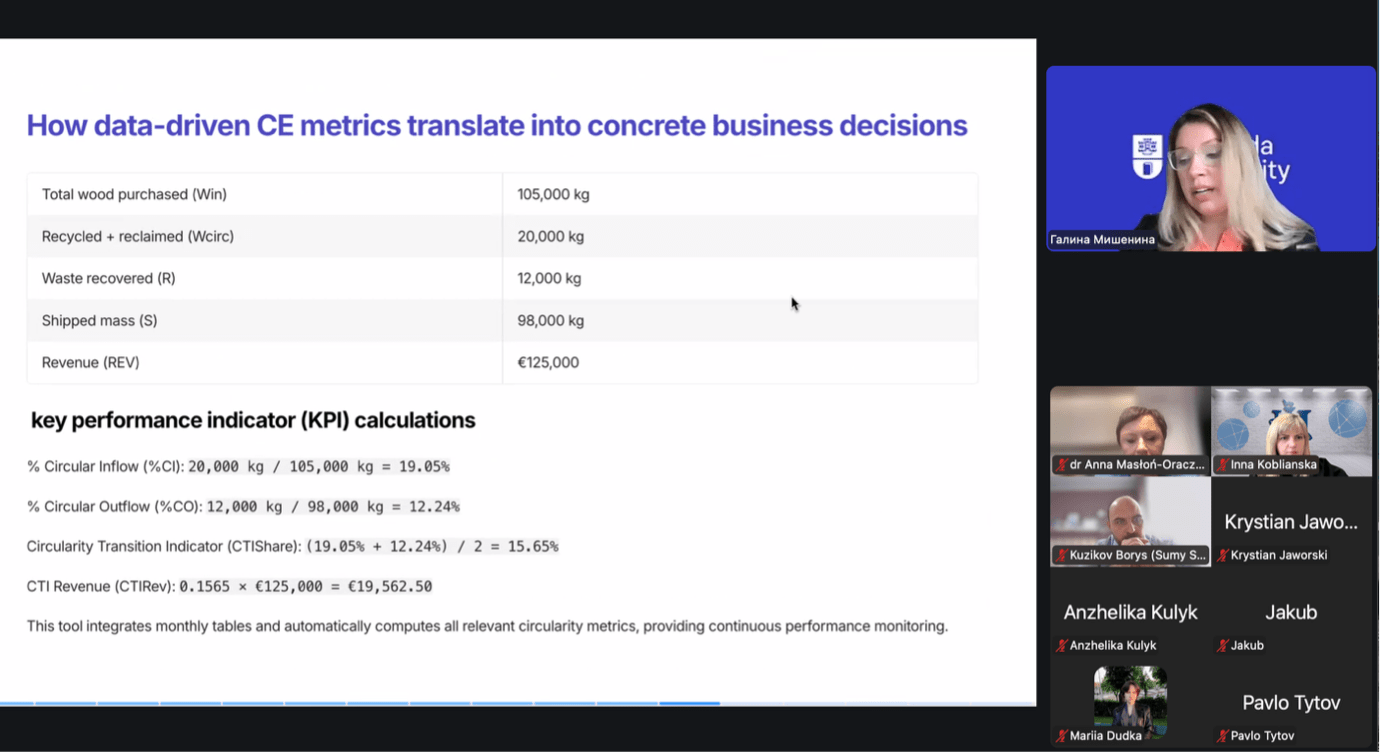Click the Jakub participant tile name

pos(1291,612)
